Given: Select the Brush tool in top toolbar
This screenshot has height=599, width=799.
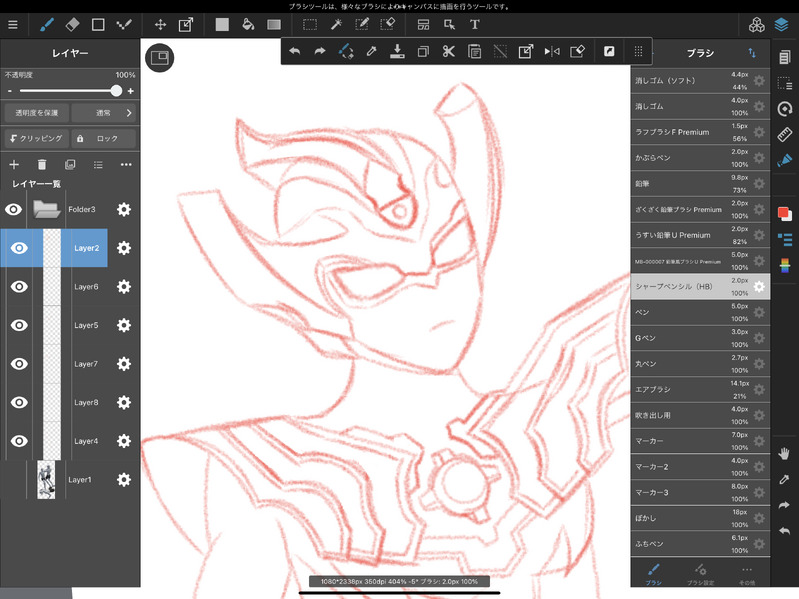Looking at the screenshot, I should pyautogui.click(x=47, y=24).
